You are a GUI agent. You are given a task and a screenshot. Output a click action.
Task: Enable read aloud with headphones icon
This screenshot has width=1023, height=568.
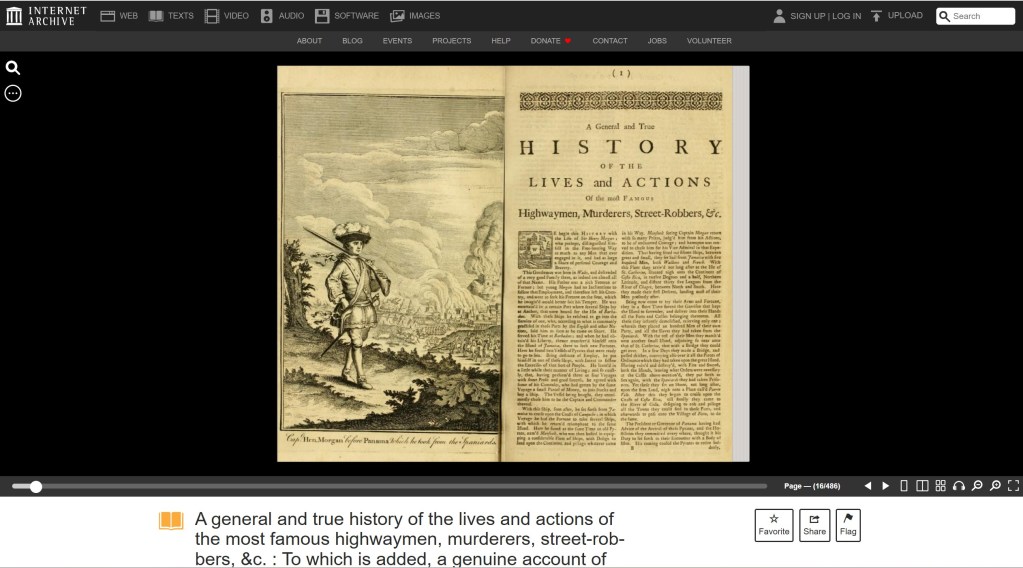(959, 486)
